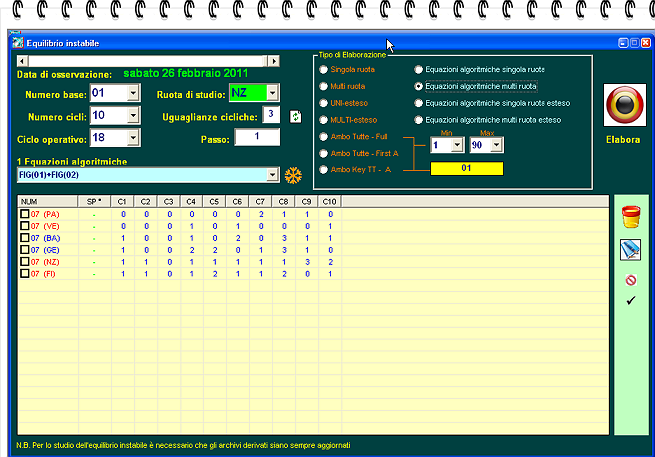Click the application icon in the title bar
This screenshot has width=655, height=457.
click(14, 43)
